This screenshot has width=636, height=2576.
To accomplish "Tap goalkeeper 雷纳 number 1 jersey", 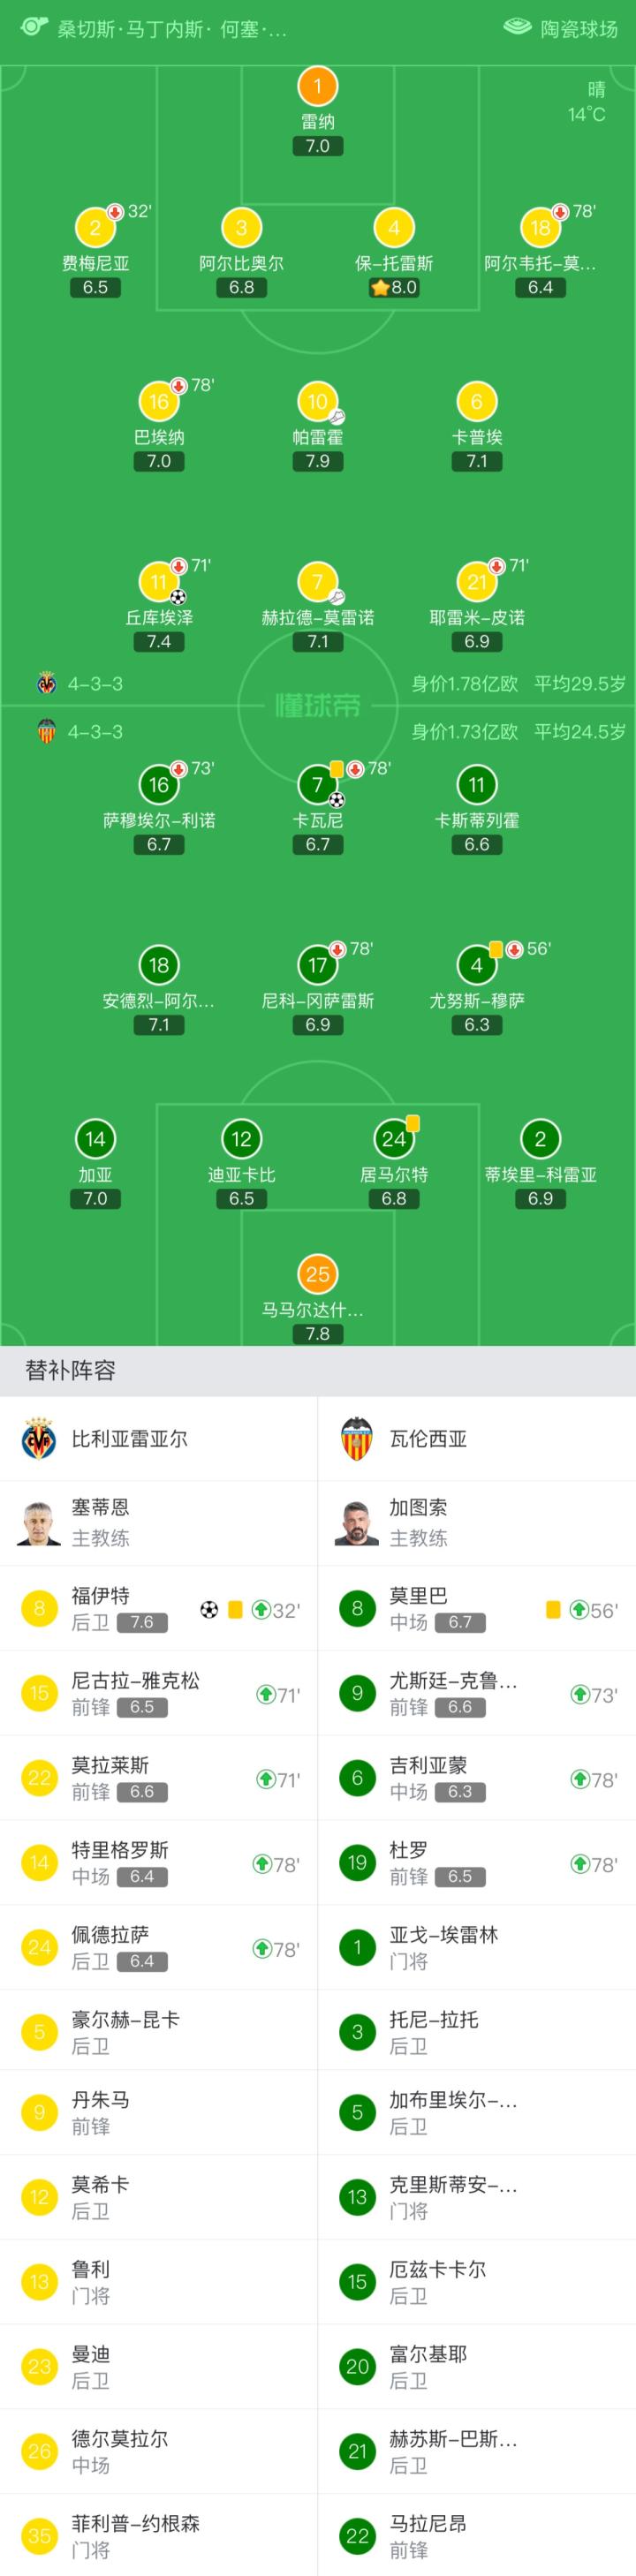I will [317, 87].
